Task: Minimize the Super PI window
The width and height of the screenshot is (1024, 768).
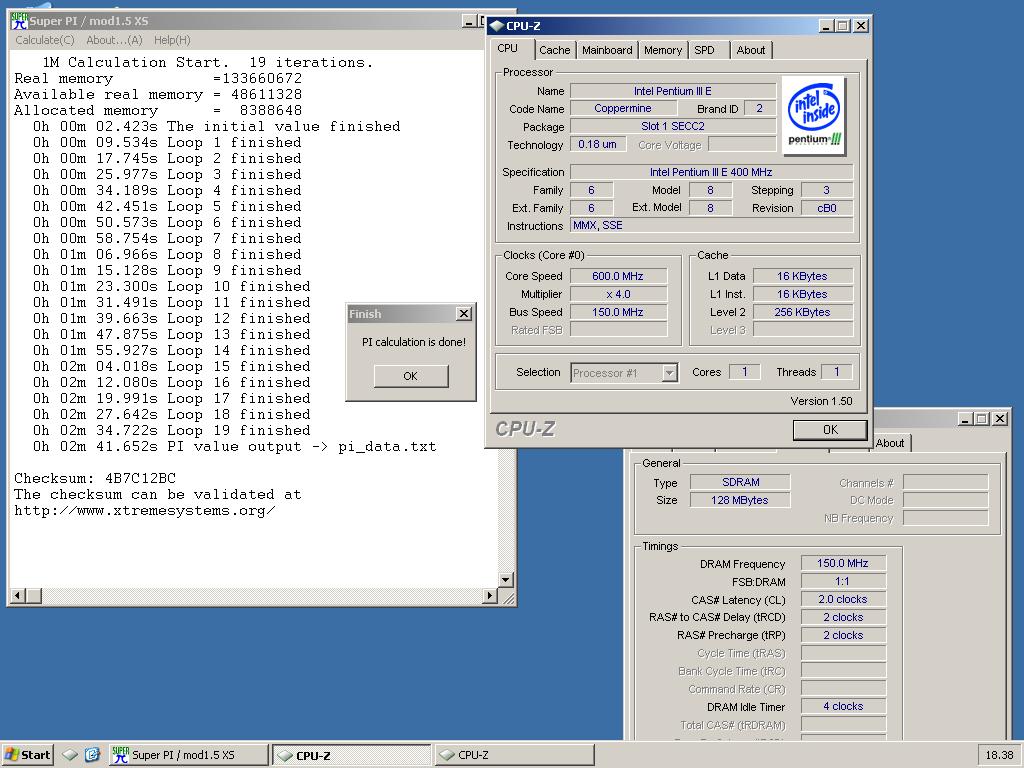Action: click(470, 22)
